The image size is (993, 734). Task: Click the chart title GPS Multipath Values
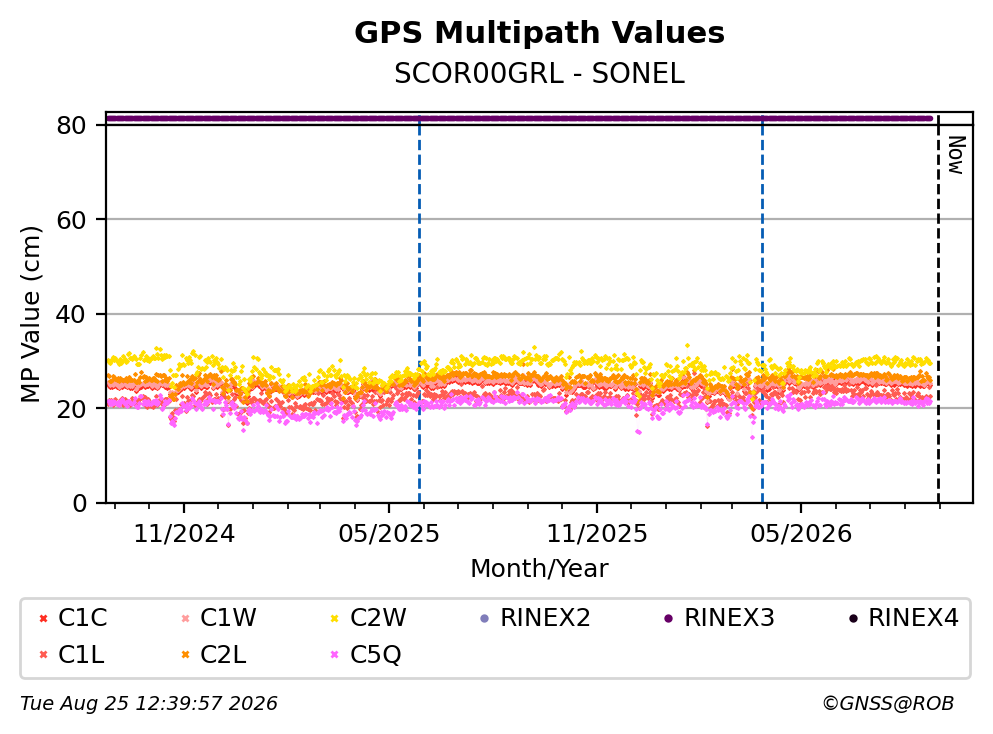[539, 33]
